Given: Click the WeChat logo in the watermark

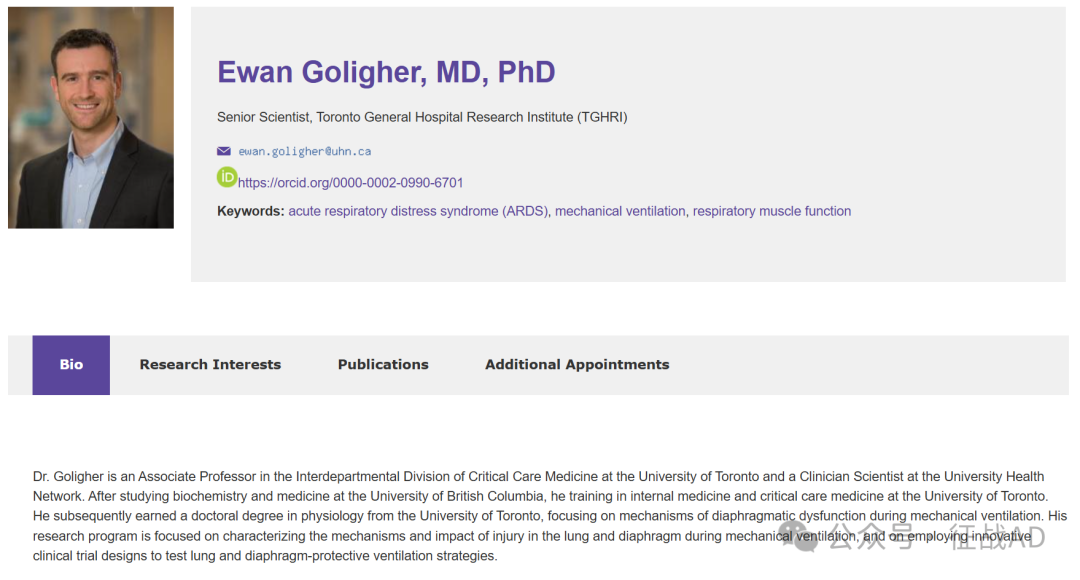Looking at the screenshot, I should coord(798,535).
